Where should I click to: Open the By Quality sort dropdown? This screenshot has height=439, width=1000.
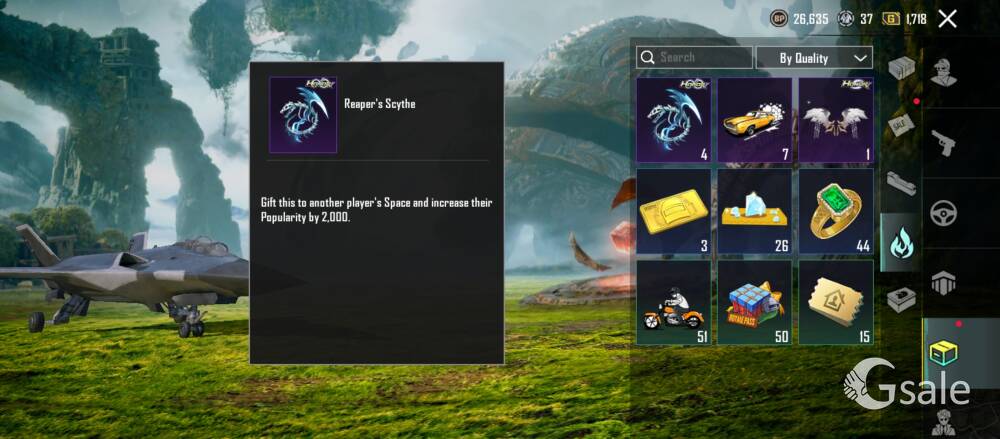tap(814, 57)
